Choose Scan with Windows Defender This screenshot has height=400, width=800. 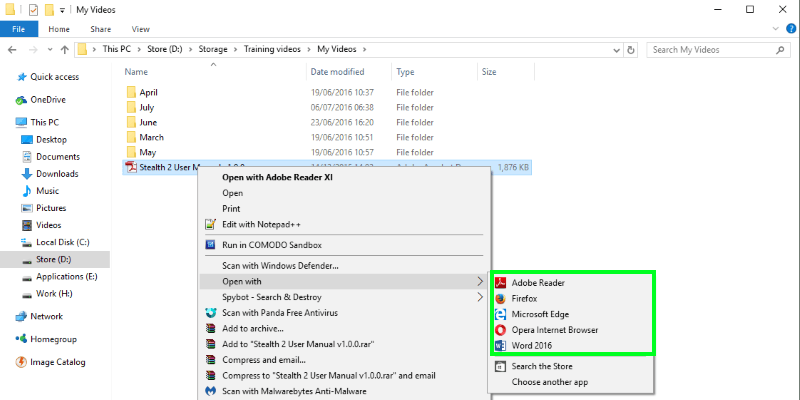pos(281,266)
